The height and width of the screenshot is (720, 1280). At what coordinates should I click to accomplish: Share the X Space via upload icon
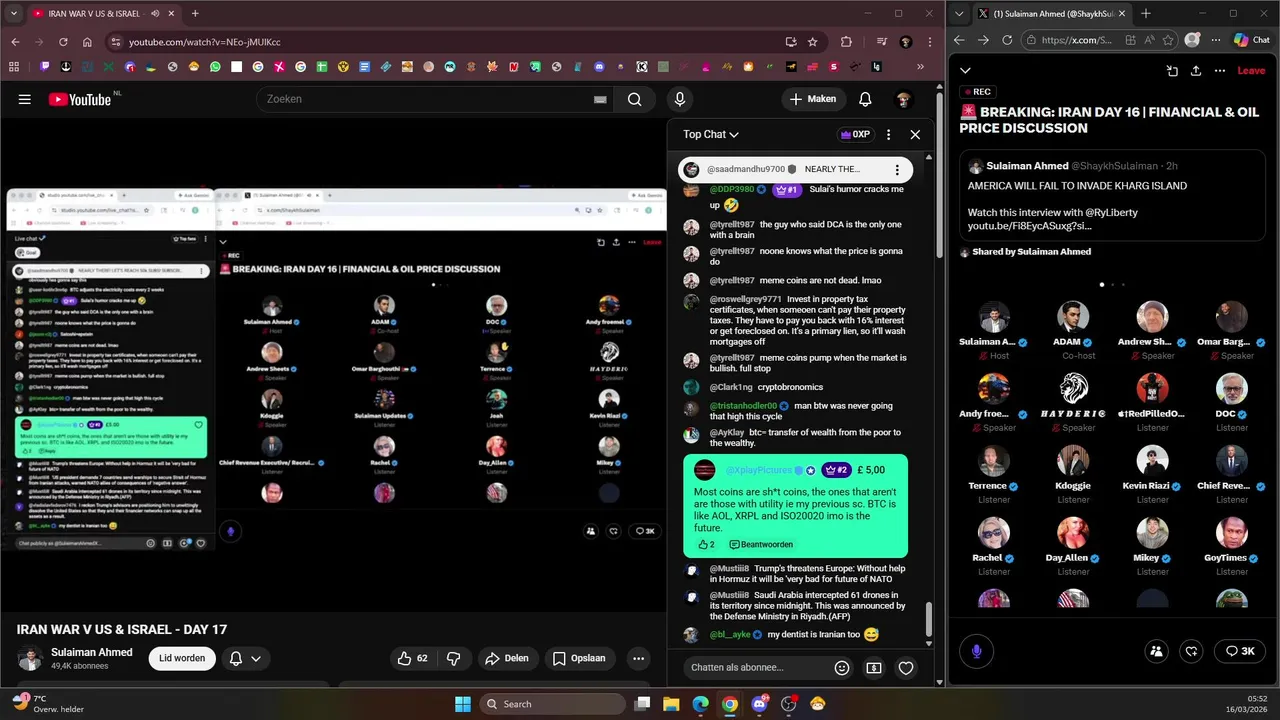[1196, 71]
